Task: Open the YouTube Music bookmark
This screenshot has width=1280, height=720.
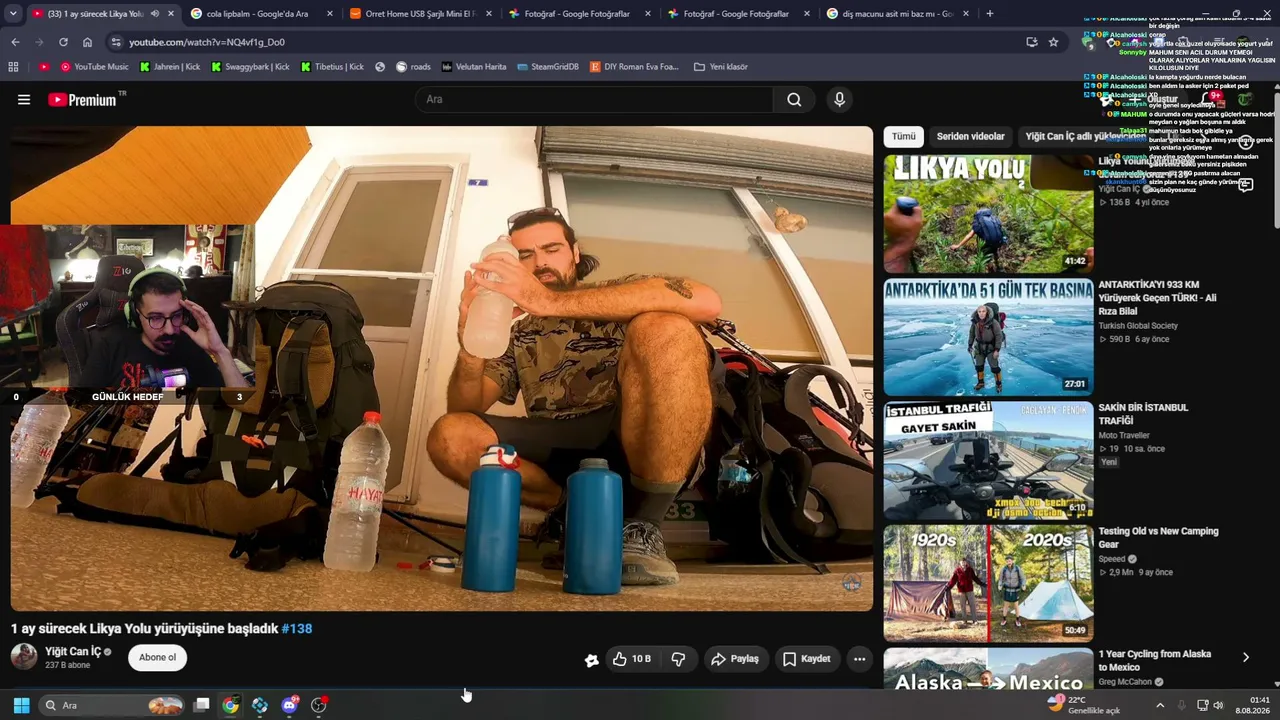Action: [x=94, y=67]
